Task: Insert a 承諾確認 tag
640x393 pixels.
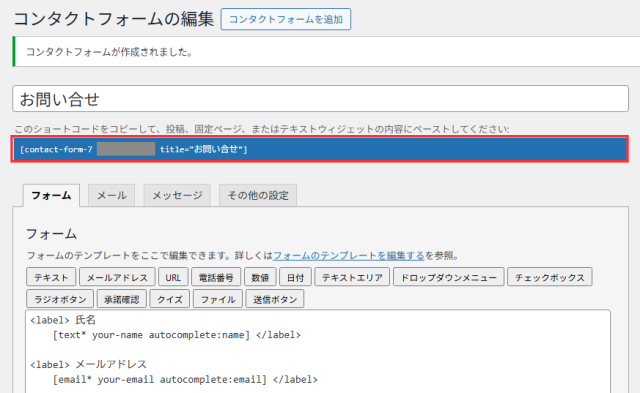Action: (122, 299)
